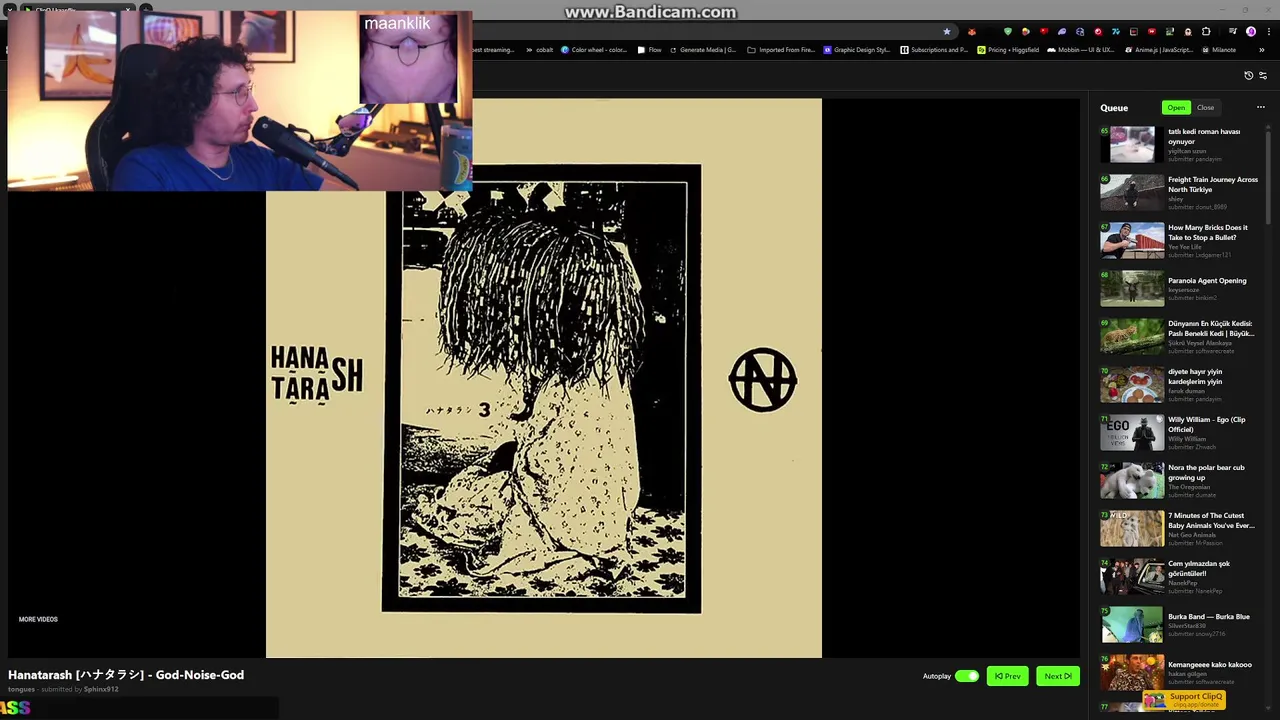This screenshot has width=1280, height=720.
Task: Open the Flow bookmark
Action: pyautogui.click(x=649, y=49)
